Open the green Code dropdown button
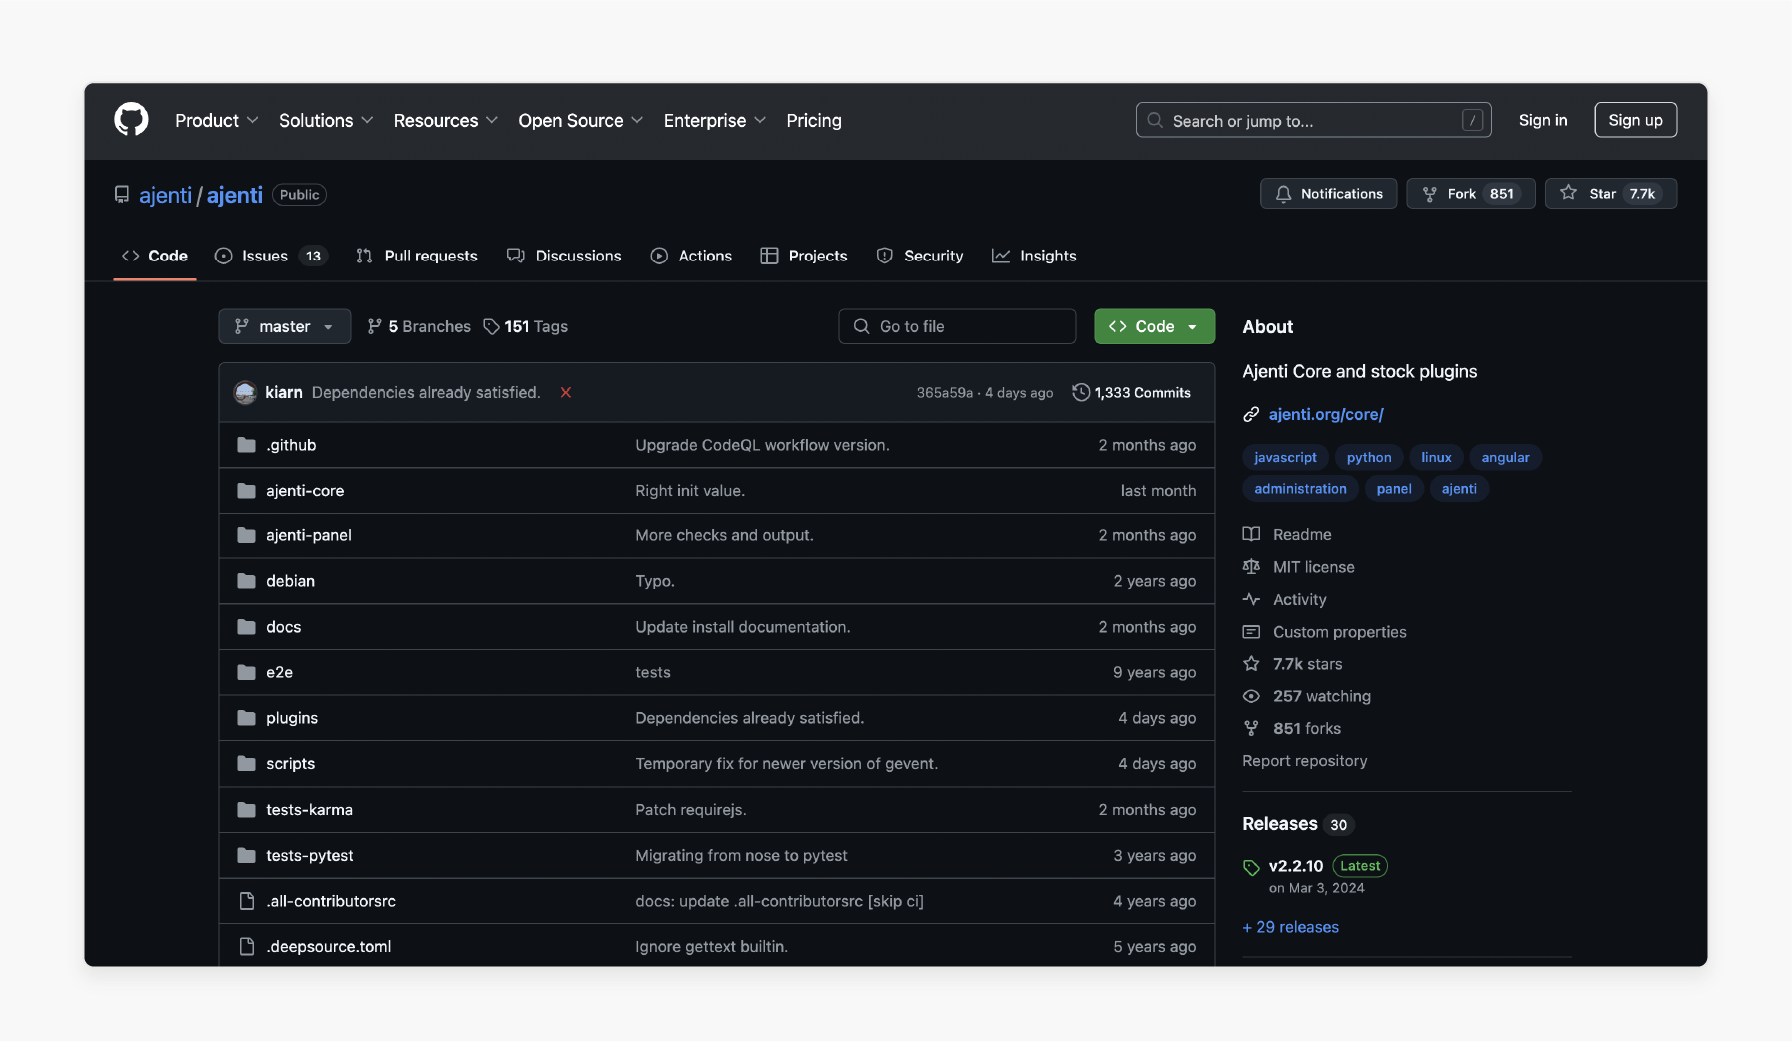This screenshot has width=1792, height=1042. pos(1155,327)
